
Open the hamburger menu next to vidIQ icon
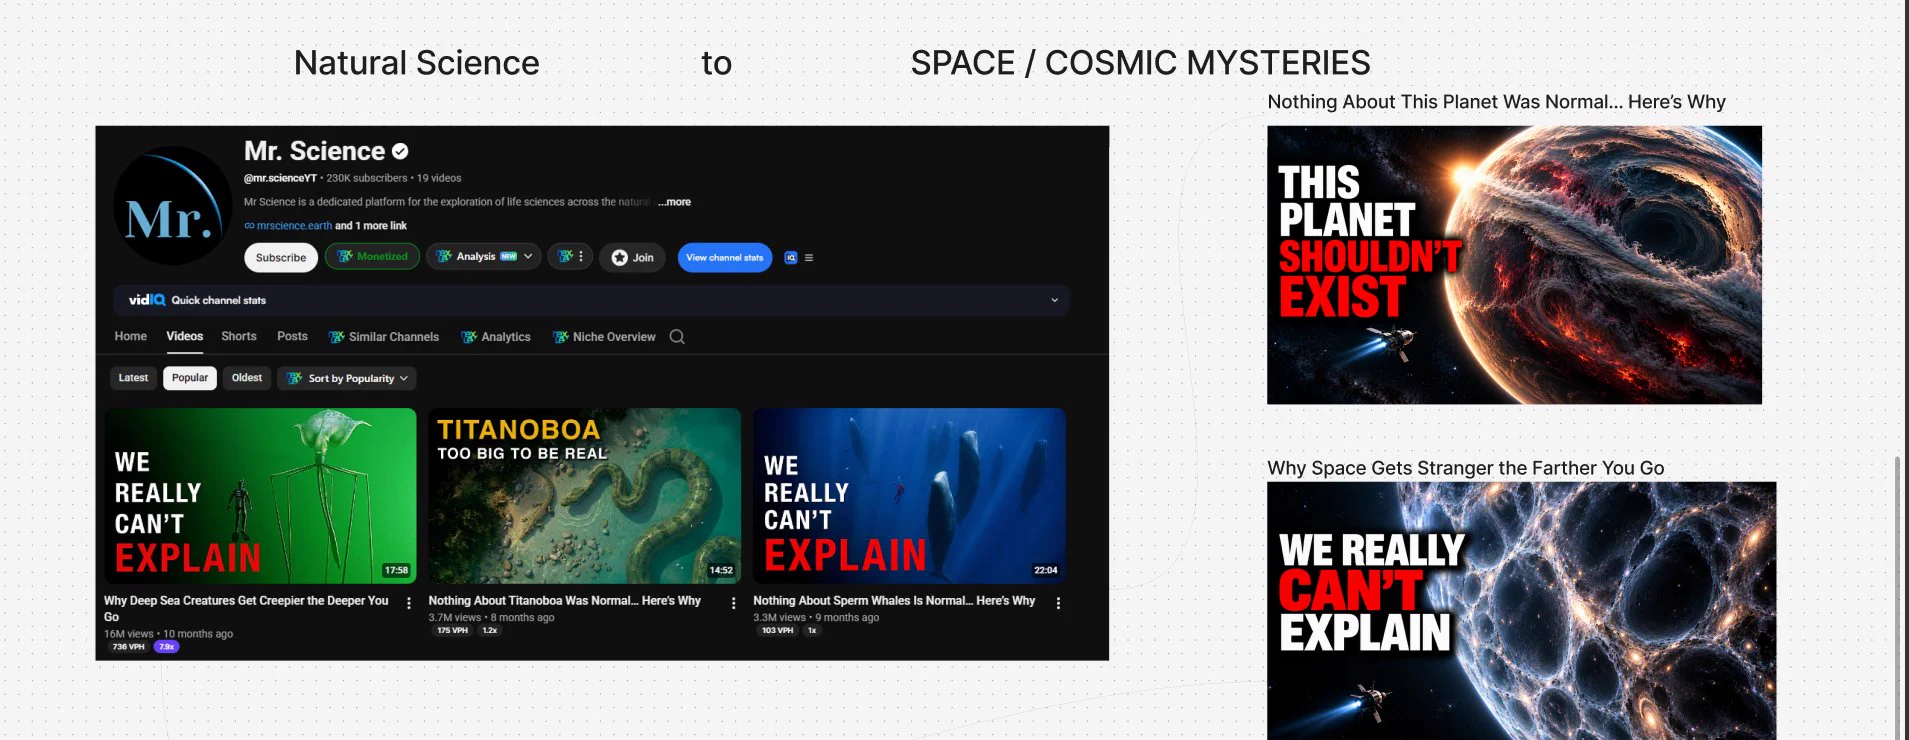coord(809,258)
